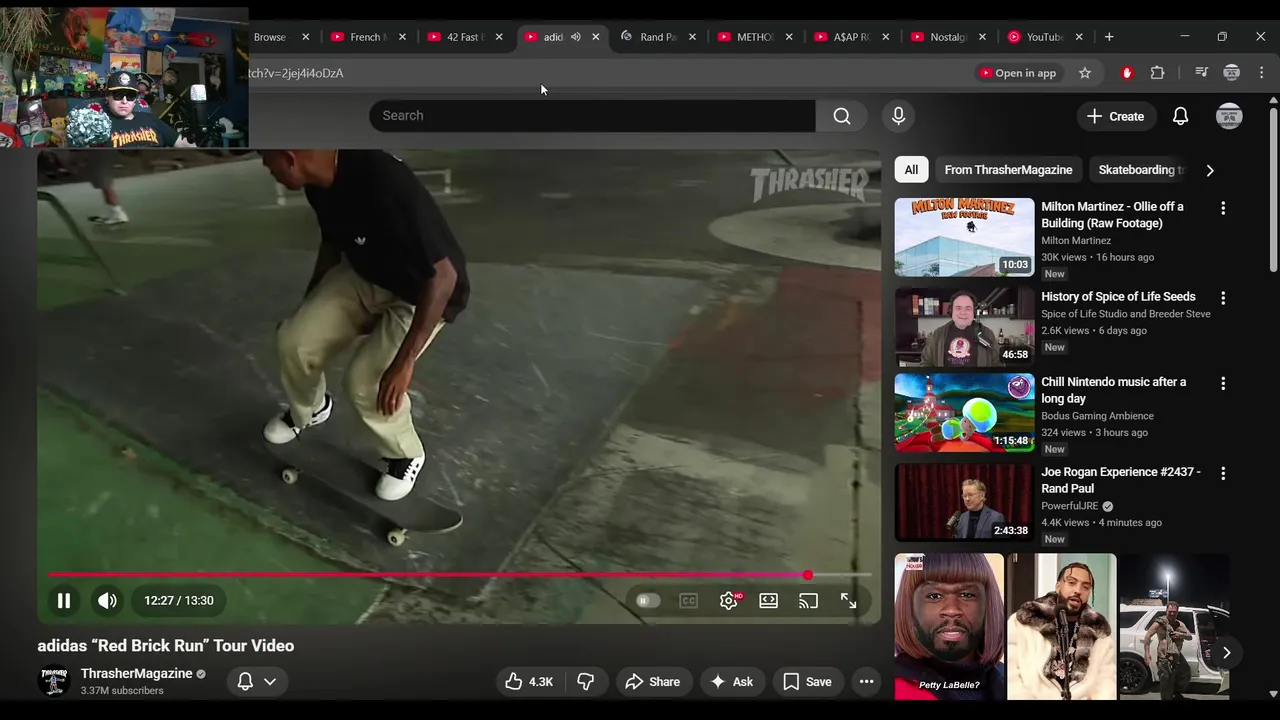Share the video
The width and height of the screenshot is (1280, 720).
[x=652, y=682]
